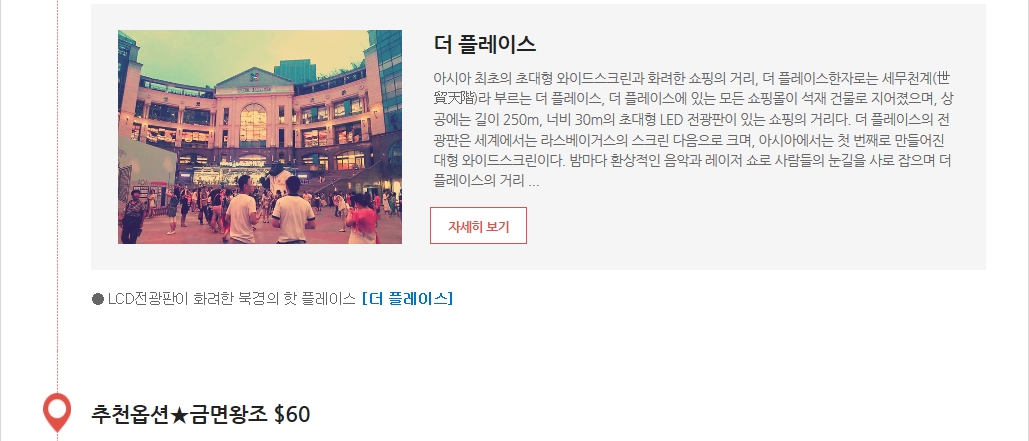Select the 더 플레이스 card heading
1029x441 pixels.
[485, 44]
